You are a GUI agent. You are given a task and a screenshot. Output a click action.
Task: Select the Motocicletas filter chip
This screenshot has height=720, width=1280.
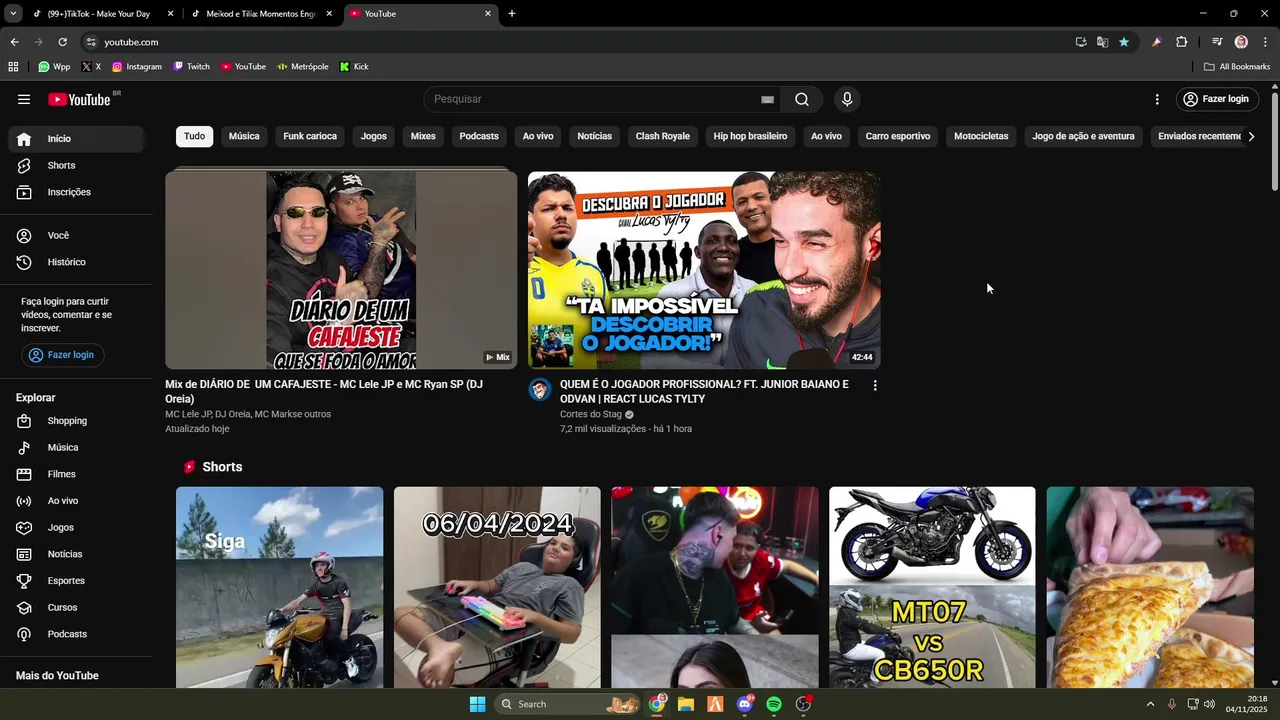click(981, 136)
